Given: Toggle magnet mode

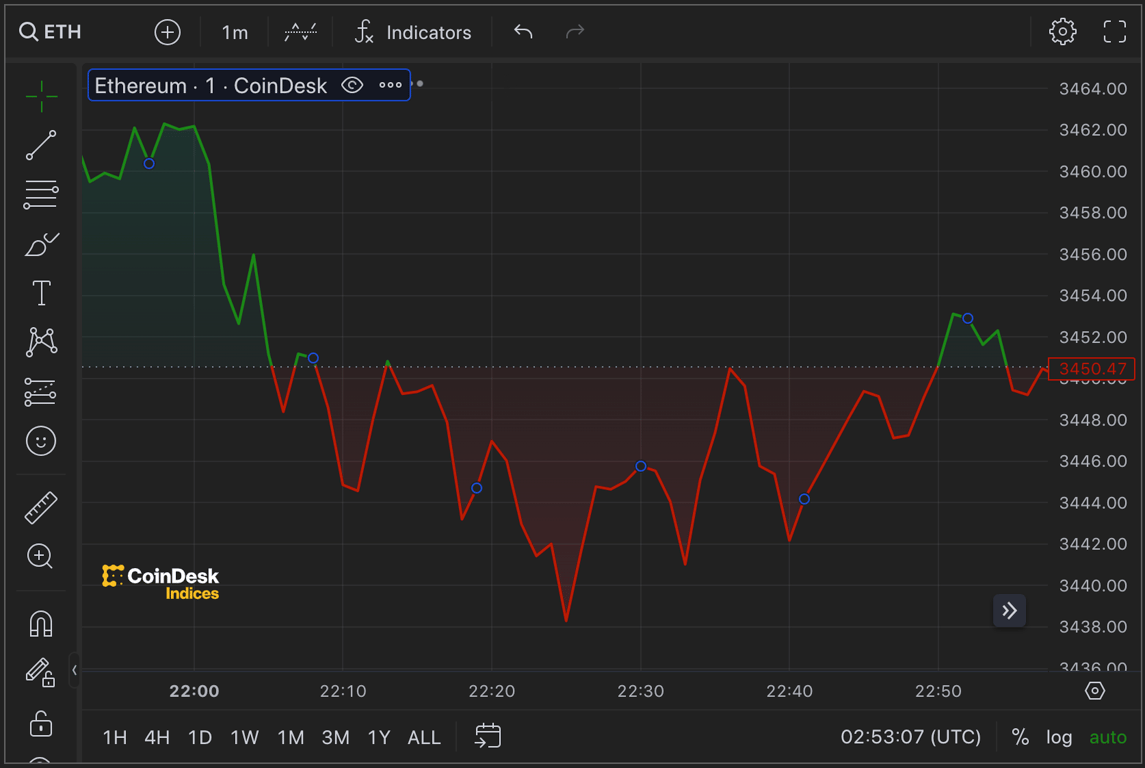Looking at the screenshot, I should tap(41, 624).
